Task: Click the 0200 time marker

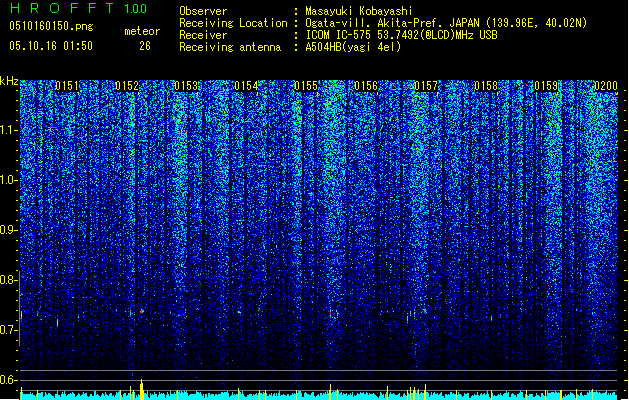Action: click(x=606, y=86)
